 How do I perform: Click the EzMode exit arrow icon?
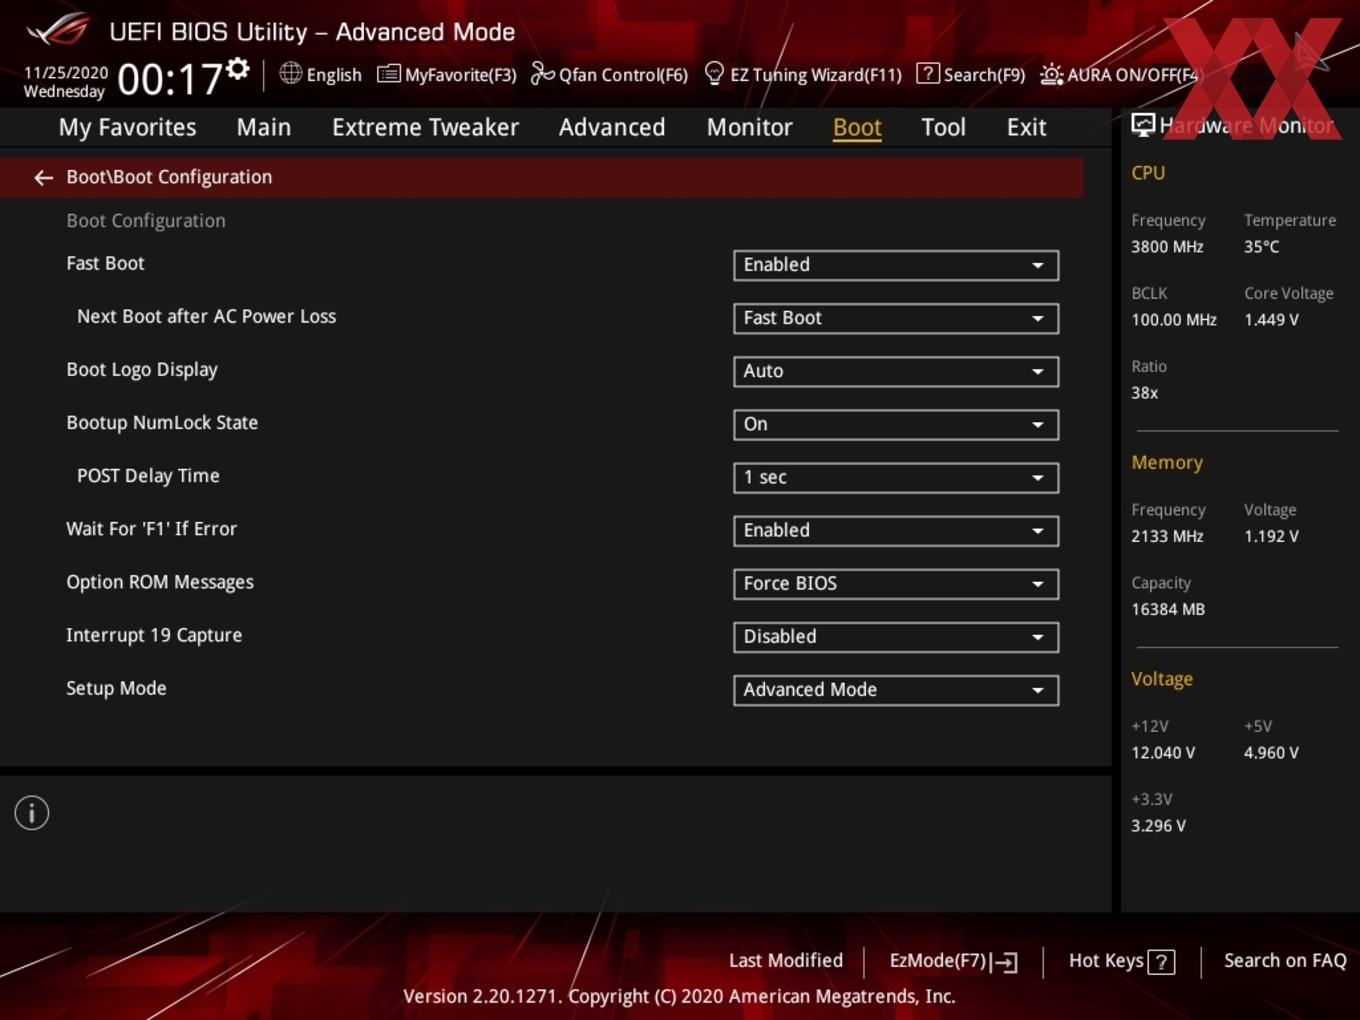pos(1005,962)
